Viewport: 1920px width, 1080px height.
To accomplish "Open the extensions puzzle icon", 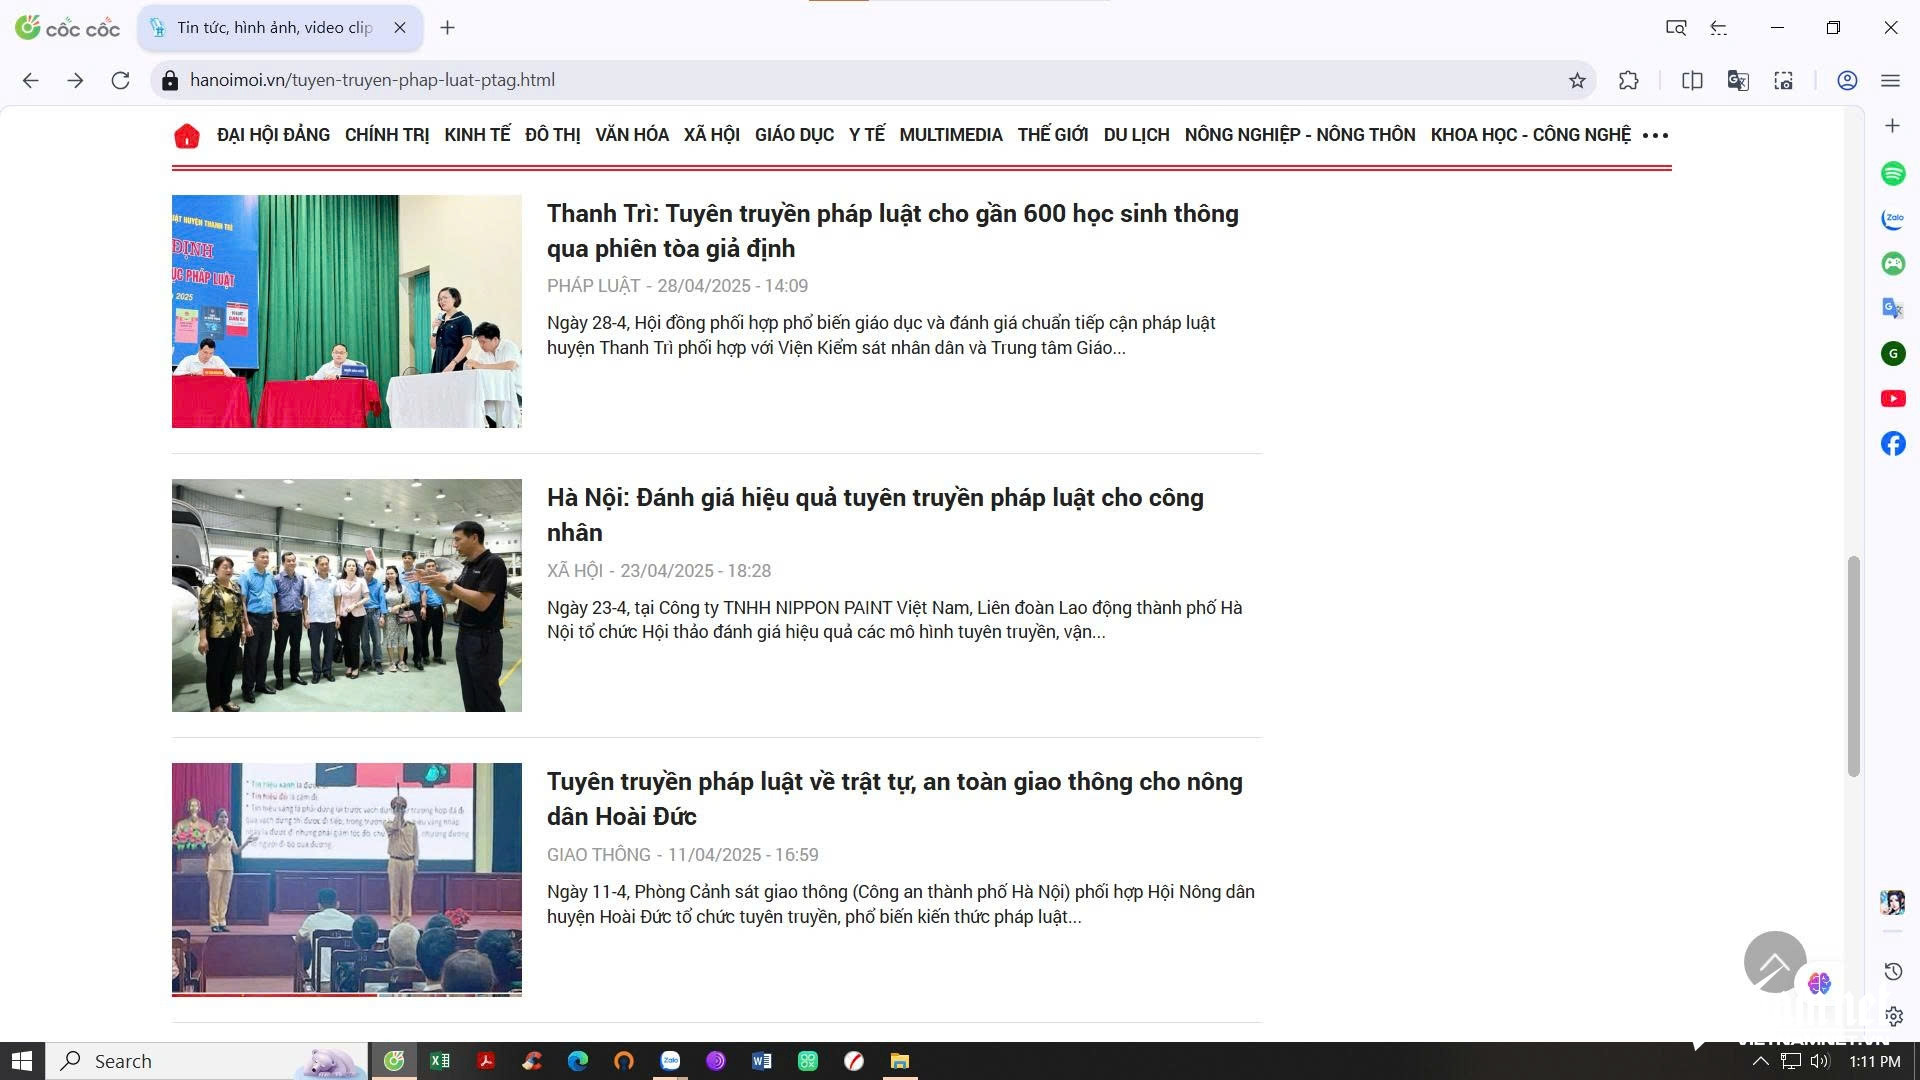I will [x=1629, y=81].
